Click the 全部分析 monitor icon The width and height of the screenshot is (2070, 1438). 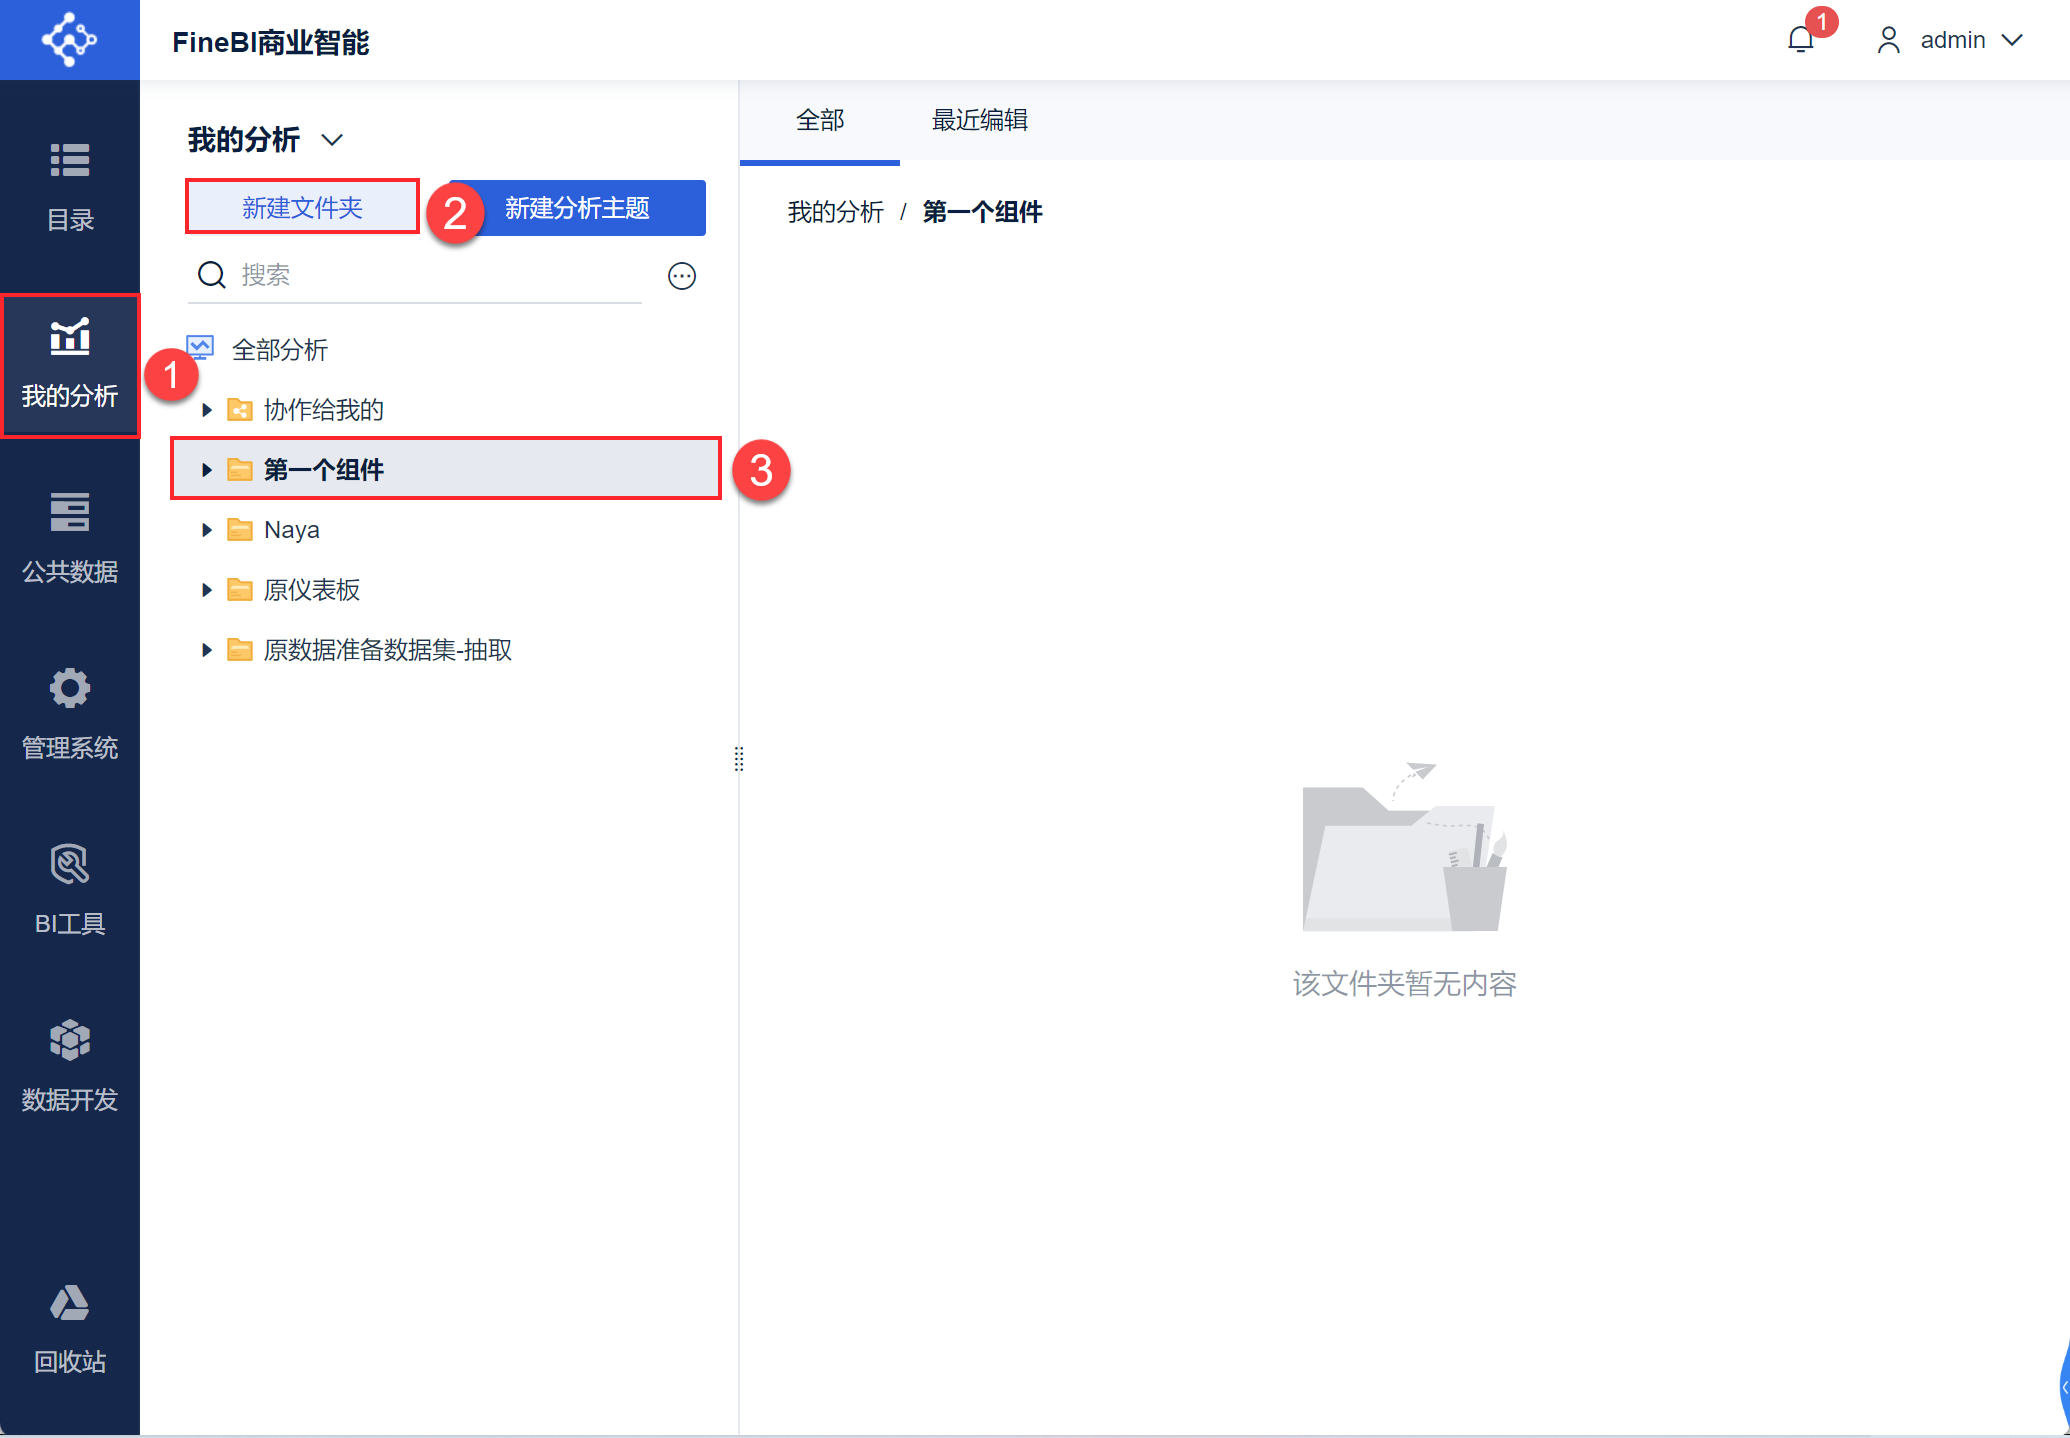(201, 349)
